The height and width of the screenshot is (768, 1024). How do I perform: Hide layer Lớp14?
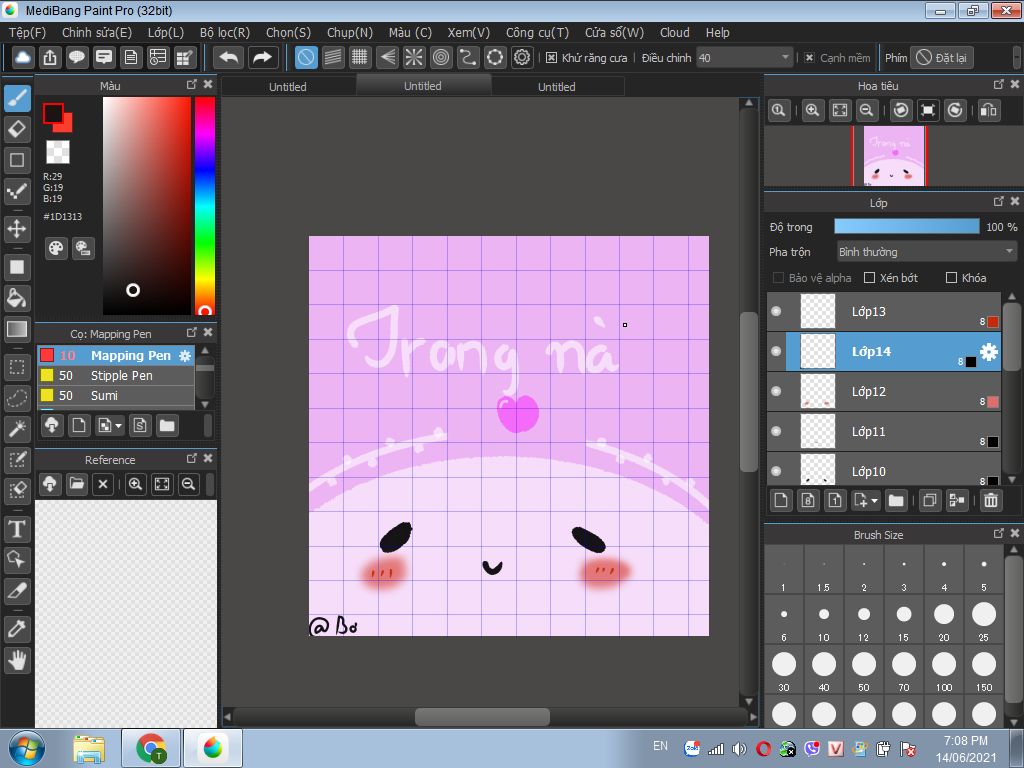coord(776,351)
